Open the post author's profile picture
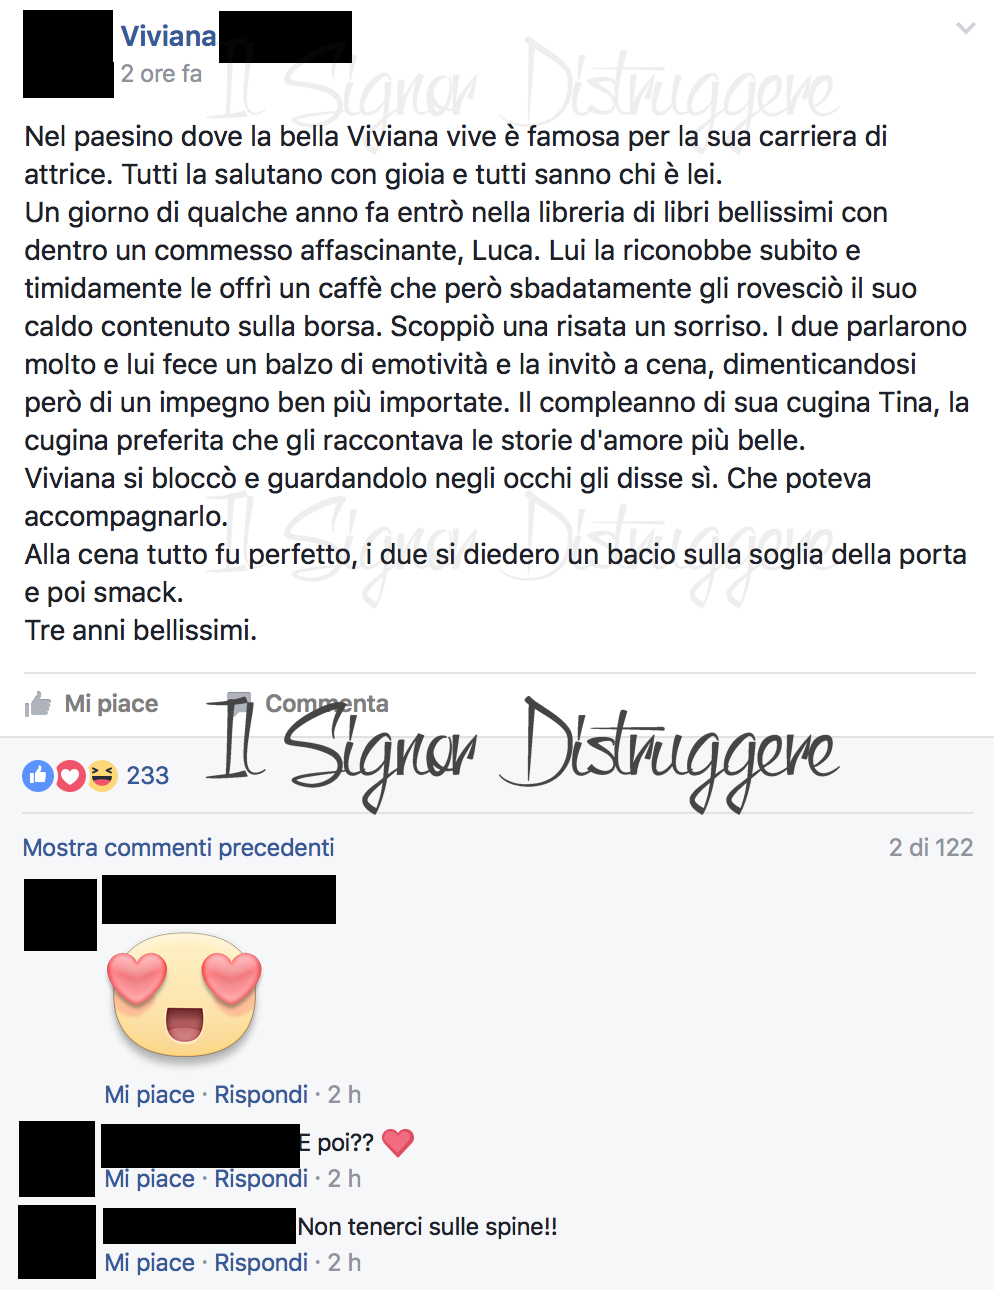Image resolution: width=994 pixels, height=1290 pixels. (x=68, y=54)
